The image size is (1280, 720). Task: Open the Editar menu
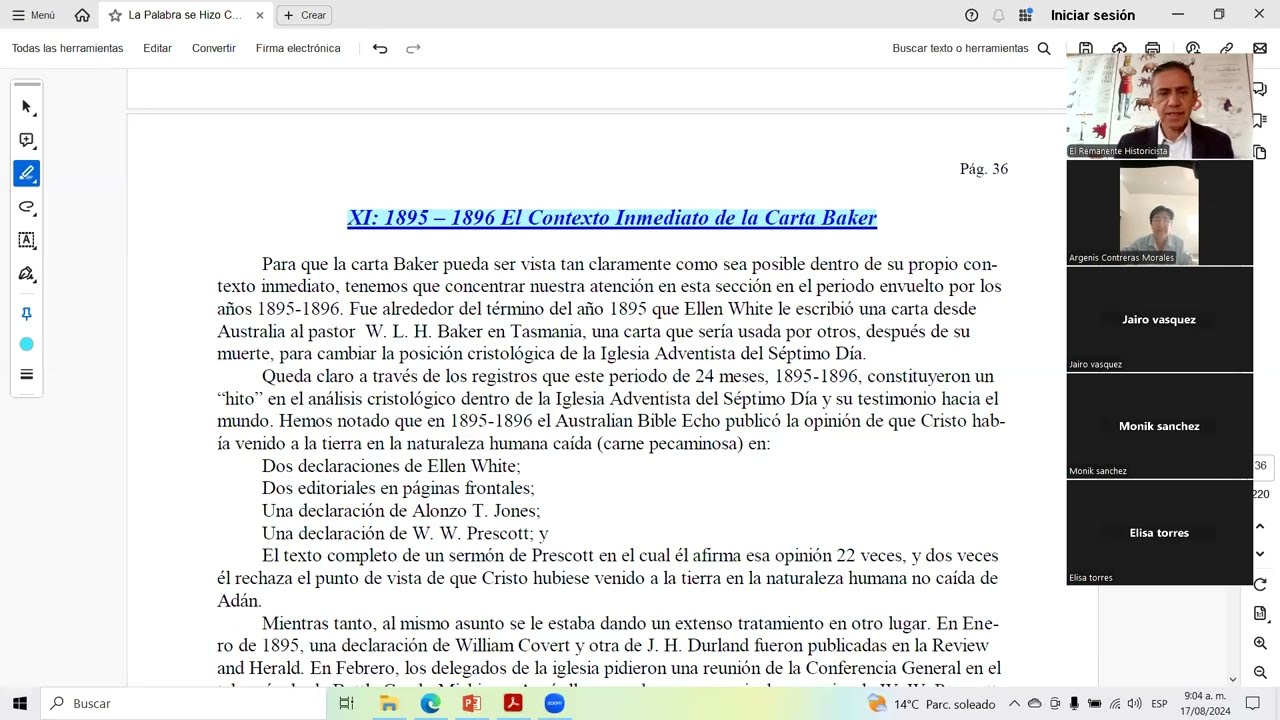157,48
